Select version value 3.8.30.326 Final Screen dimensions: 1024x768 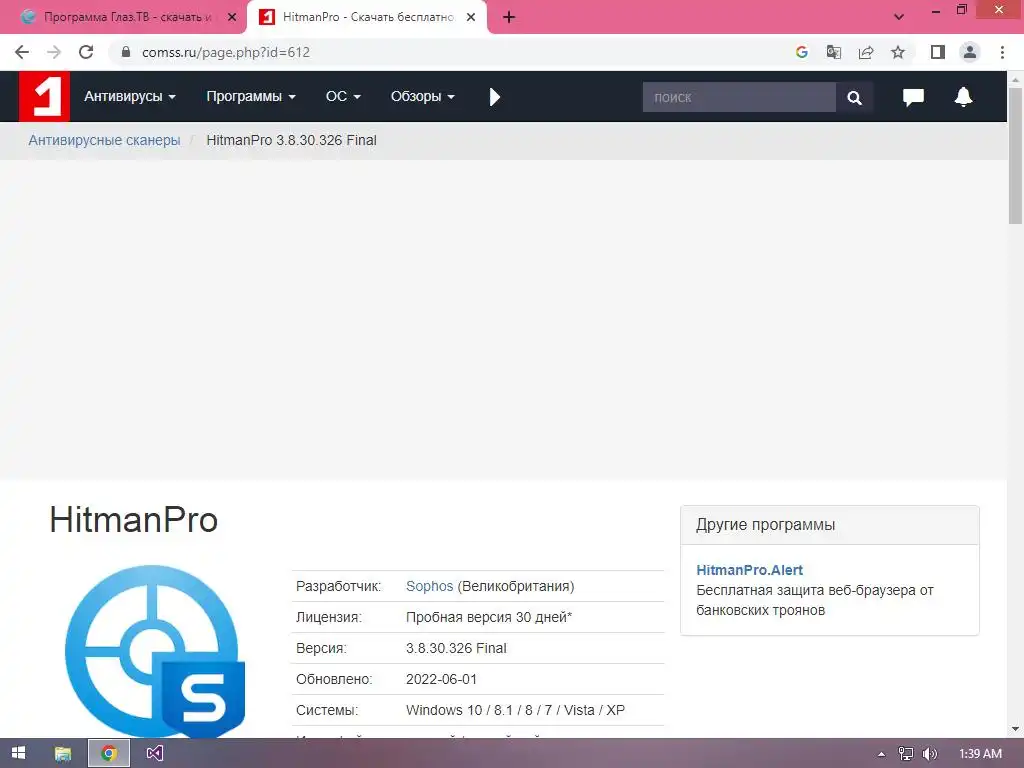(x=456, y=648)
